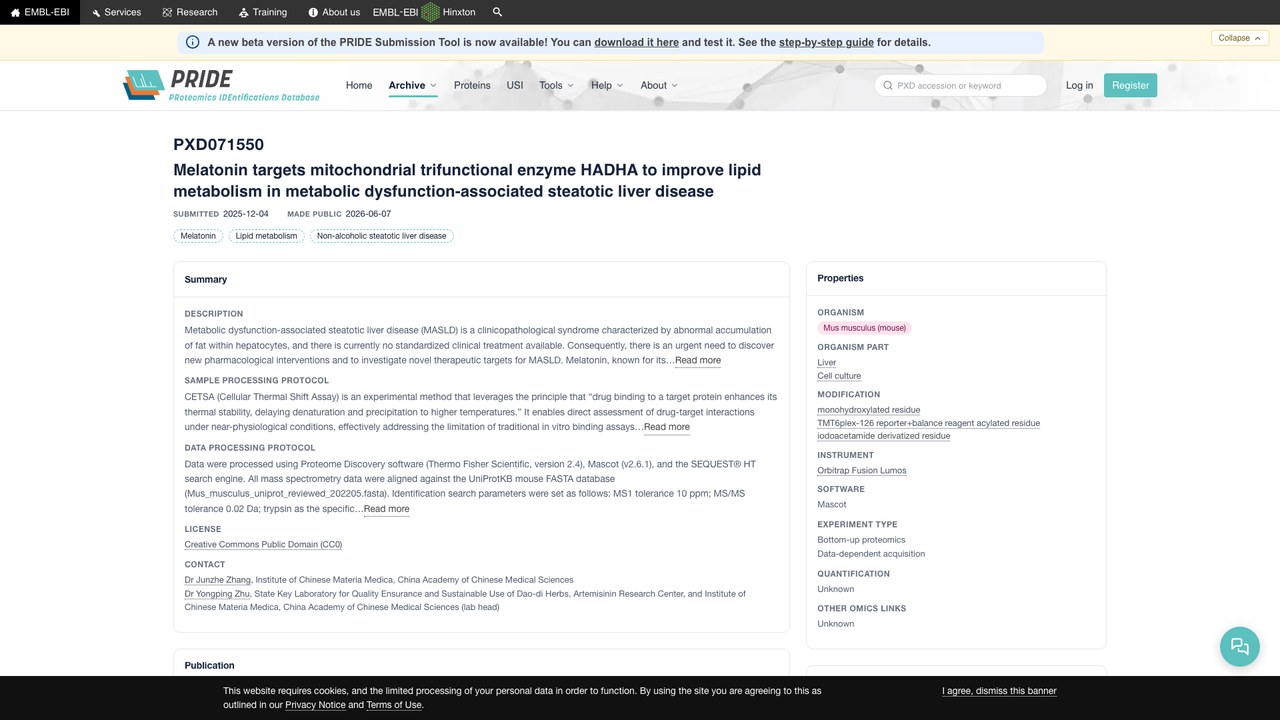Open the chat support bubble icon
1280x720 pixels.
click(1240, 646)
